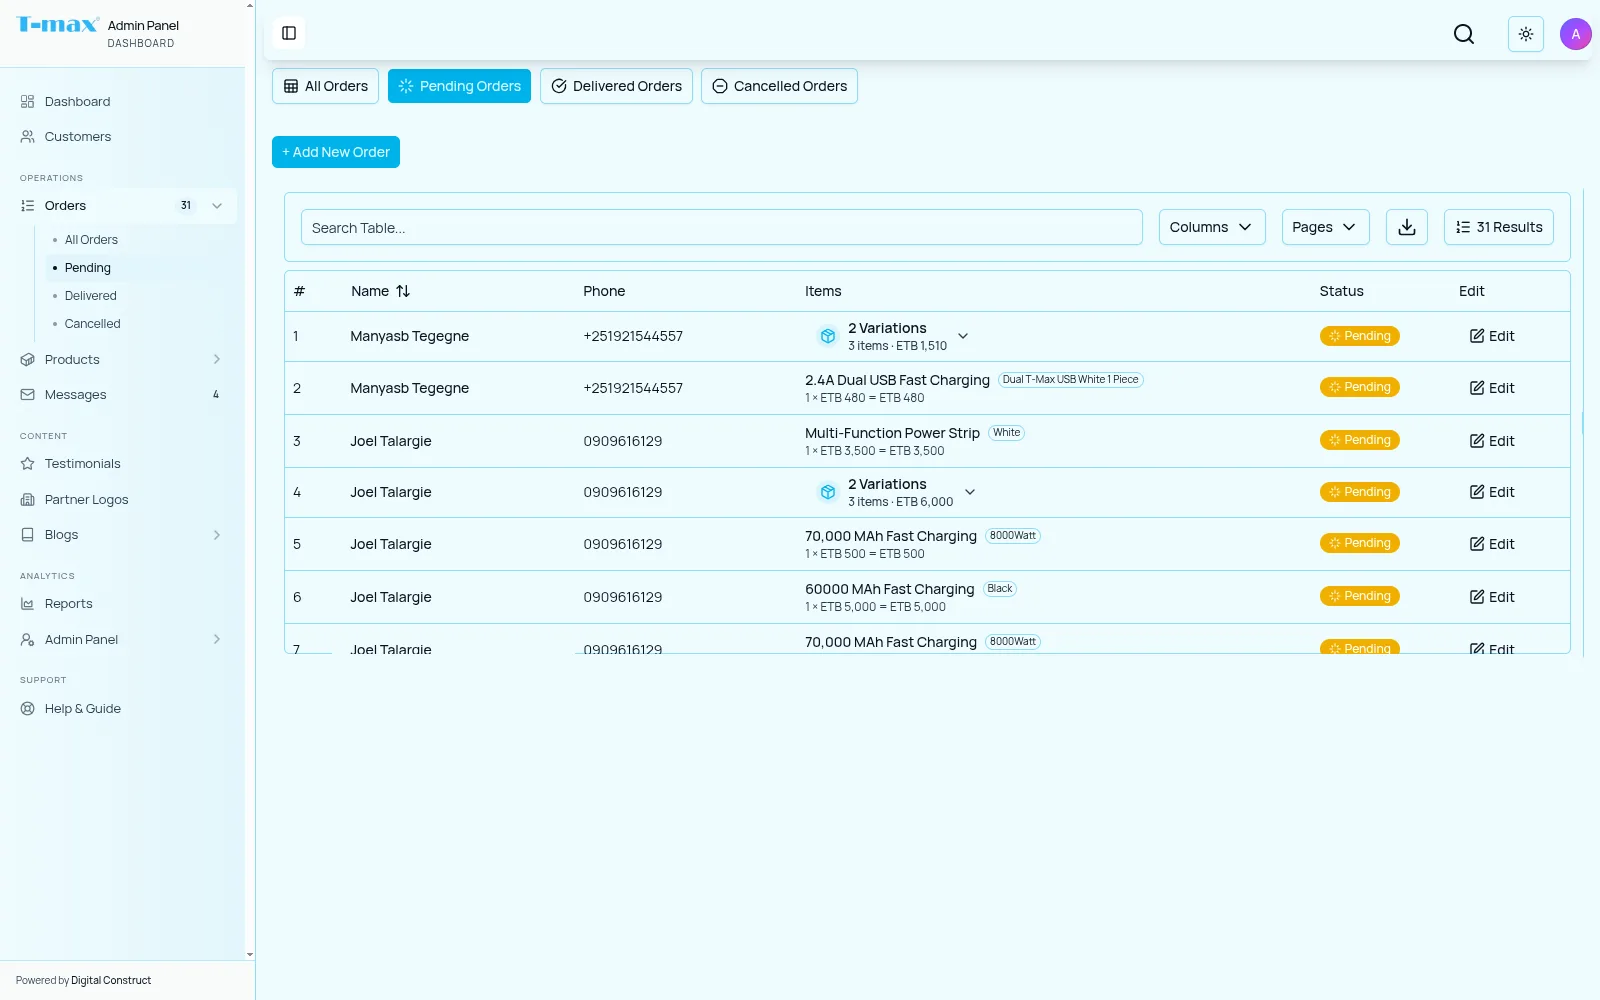Select Pending Orders tab

459,86
